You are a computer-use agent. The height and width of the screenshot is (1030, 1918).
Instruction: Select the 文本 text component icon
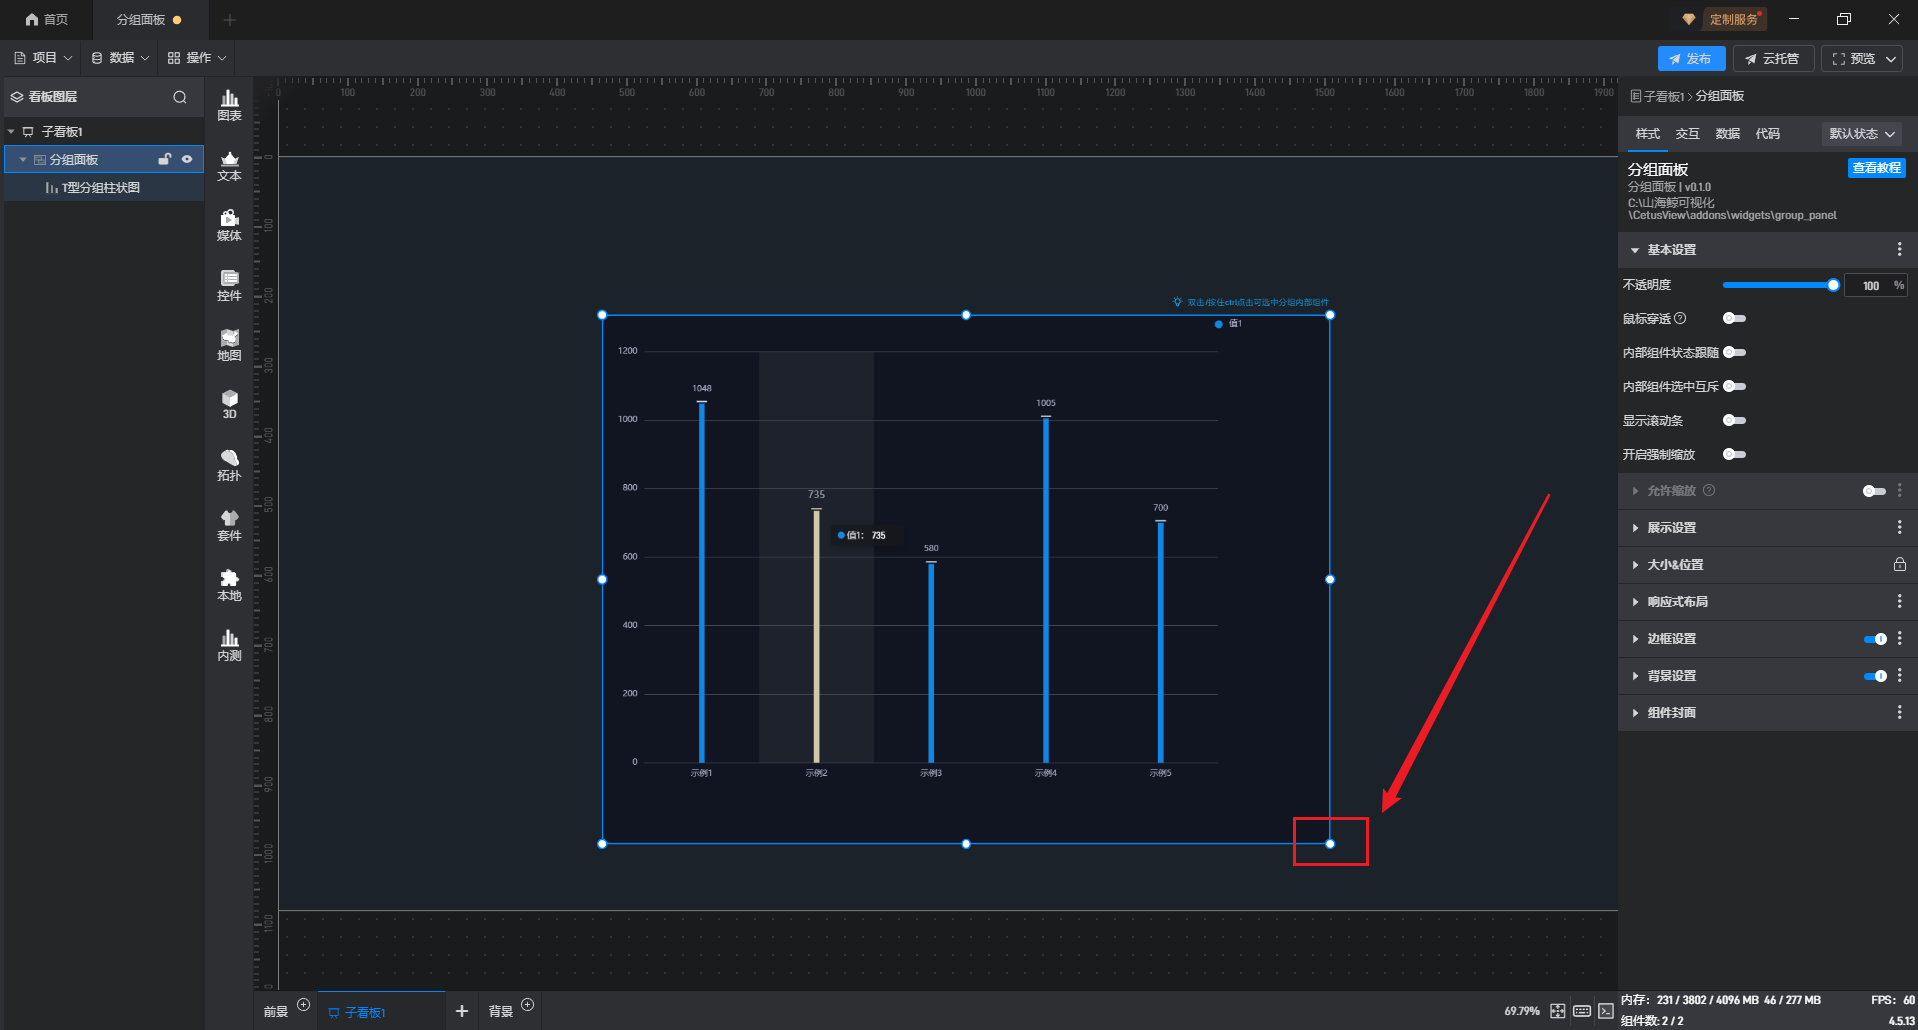229,165
